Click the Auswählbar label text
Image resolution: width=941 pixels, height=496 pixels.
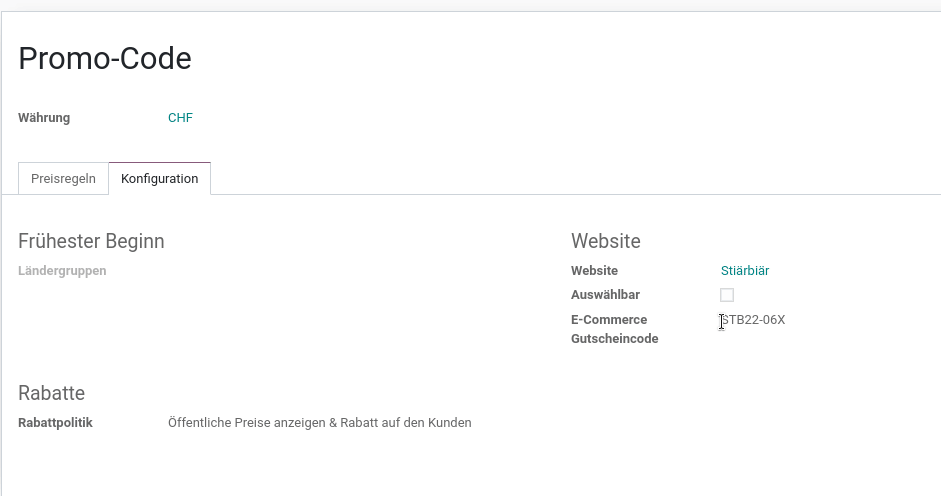click(606, 295)
